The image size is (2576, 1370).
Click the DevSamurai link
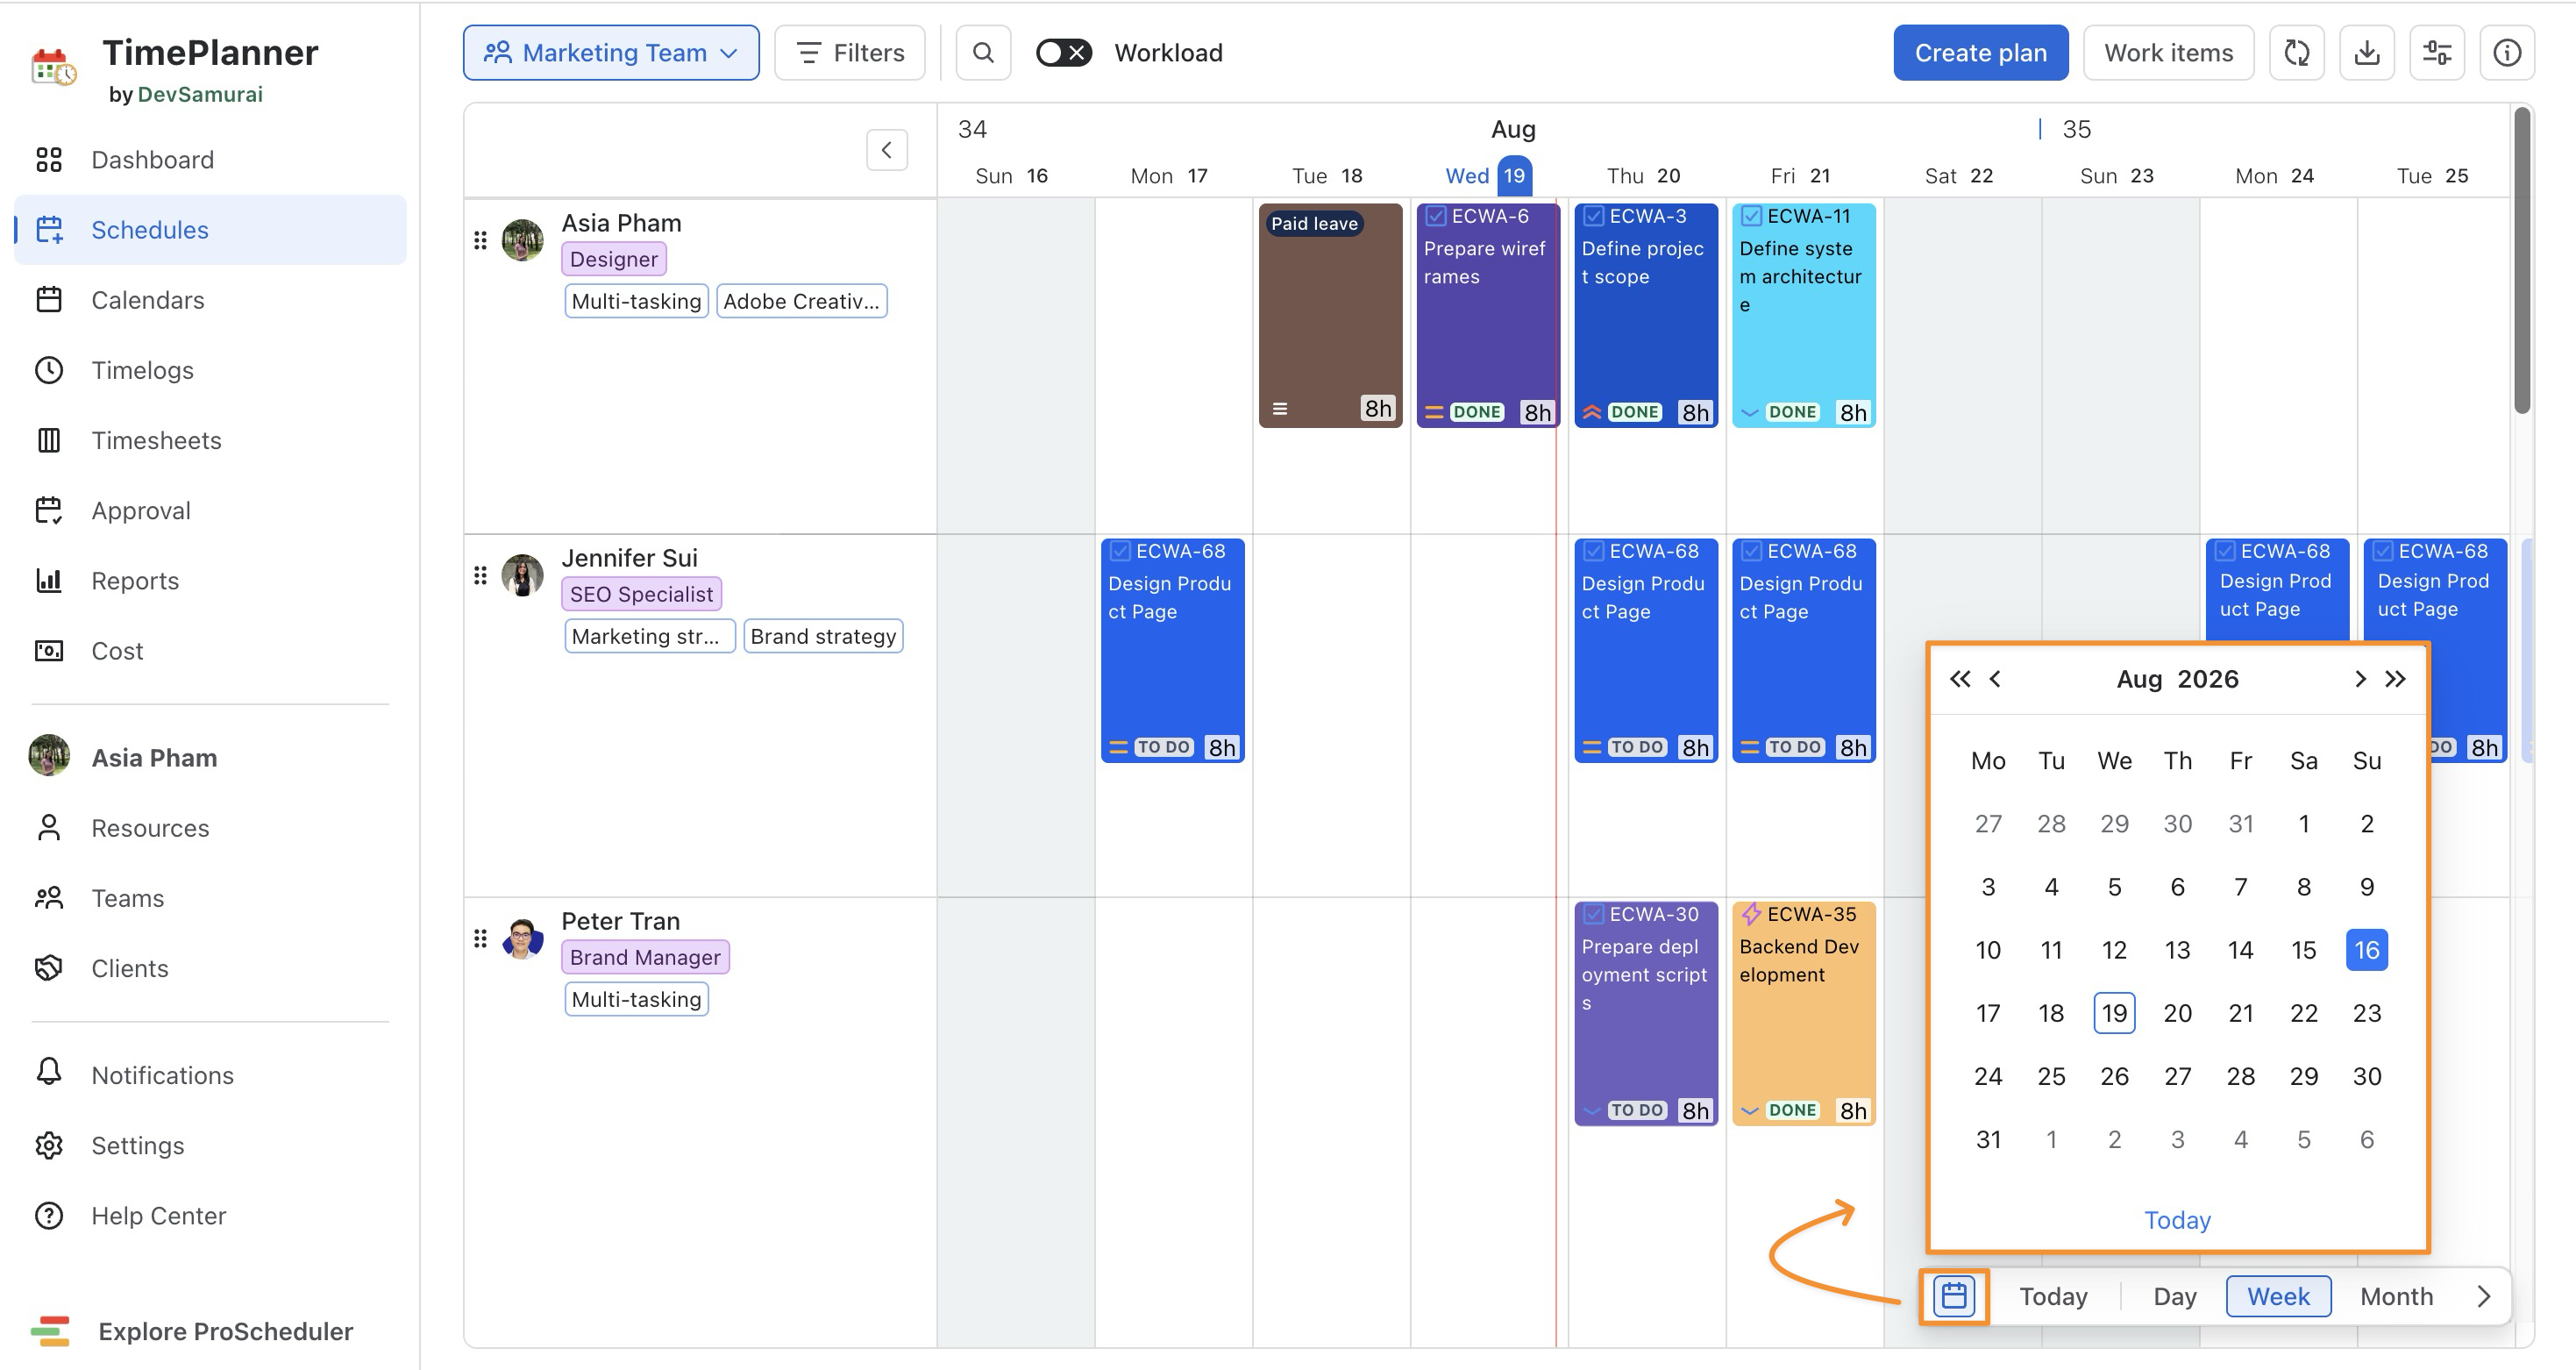click(x=200, y=94)
